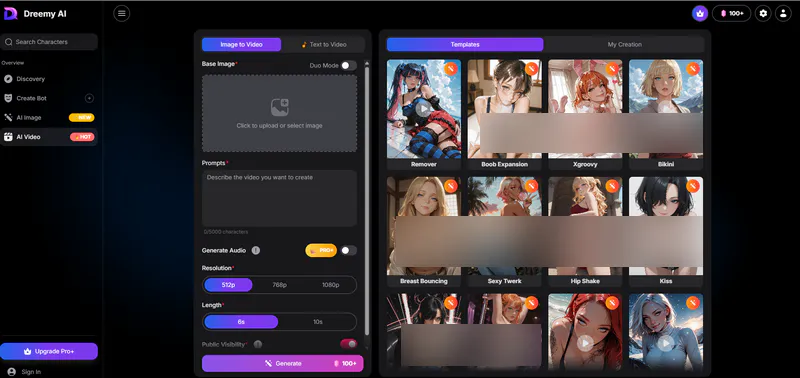Click the Upgrade Pro+ button
Screen dimensions: 800x378
(49, 351)
